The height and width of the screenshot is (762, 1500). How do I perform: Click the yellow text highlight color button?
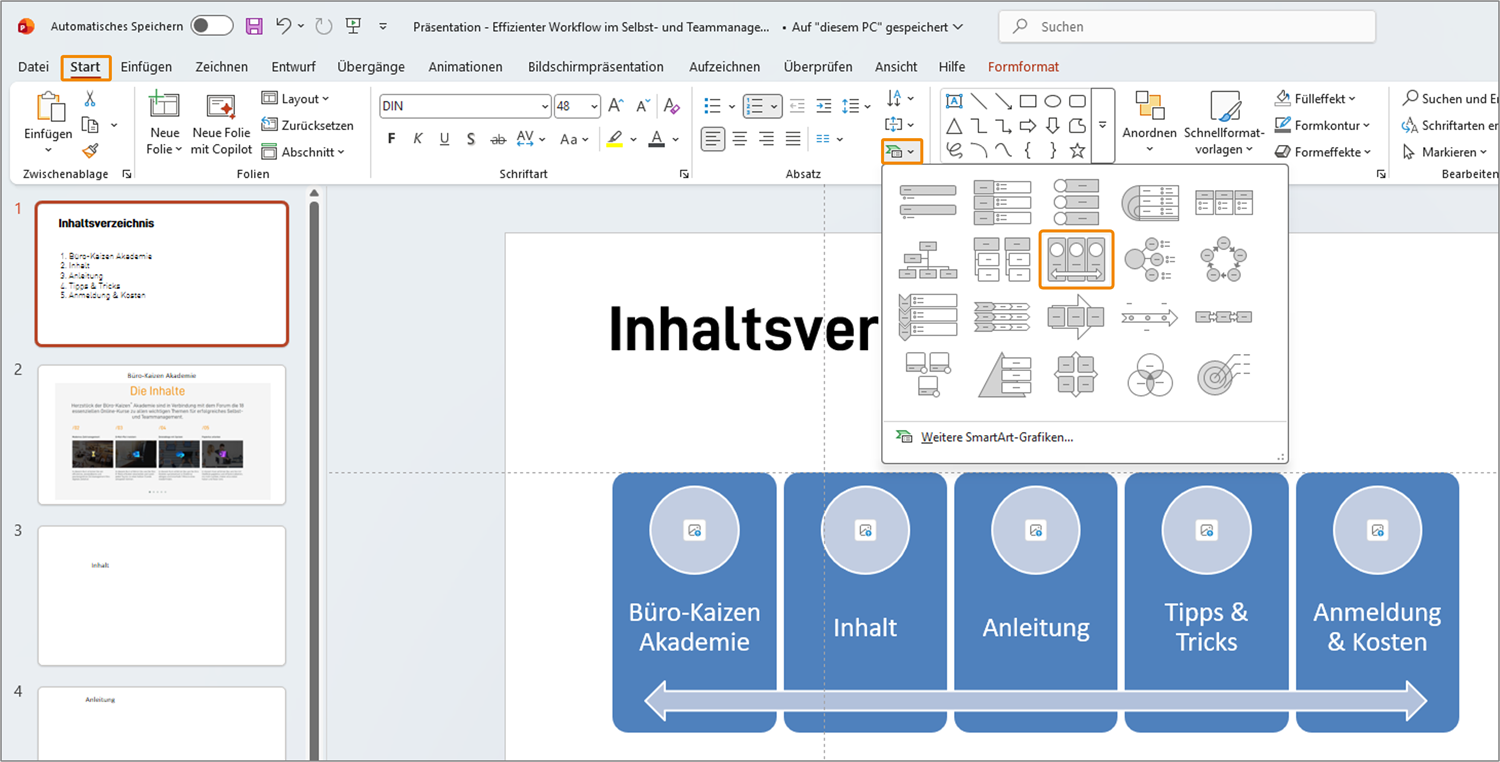pos(615,139)
